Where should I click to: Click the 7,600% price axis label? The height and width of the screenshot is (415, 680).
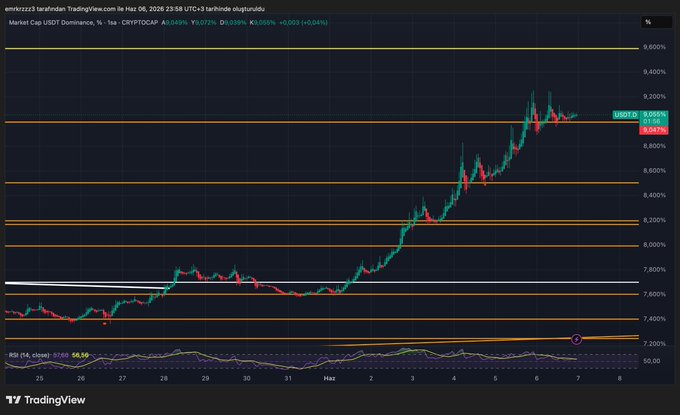[x=654, y=294]
